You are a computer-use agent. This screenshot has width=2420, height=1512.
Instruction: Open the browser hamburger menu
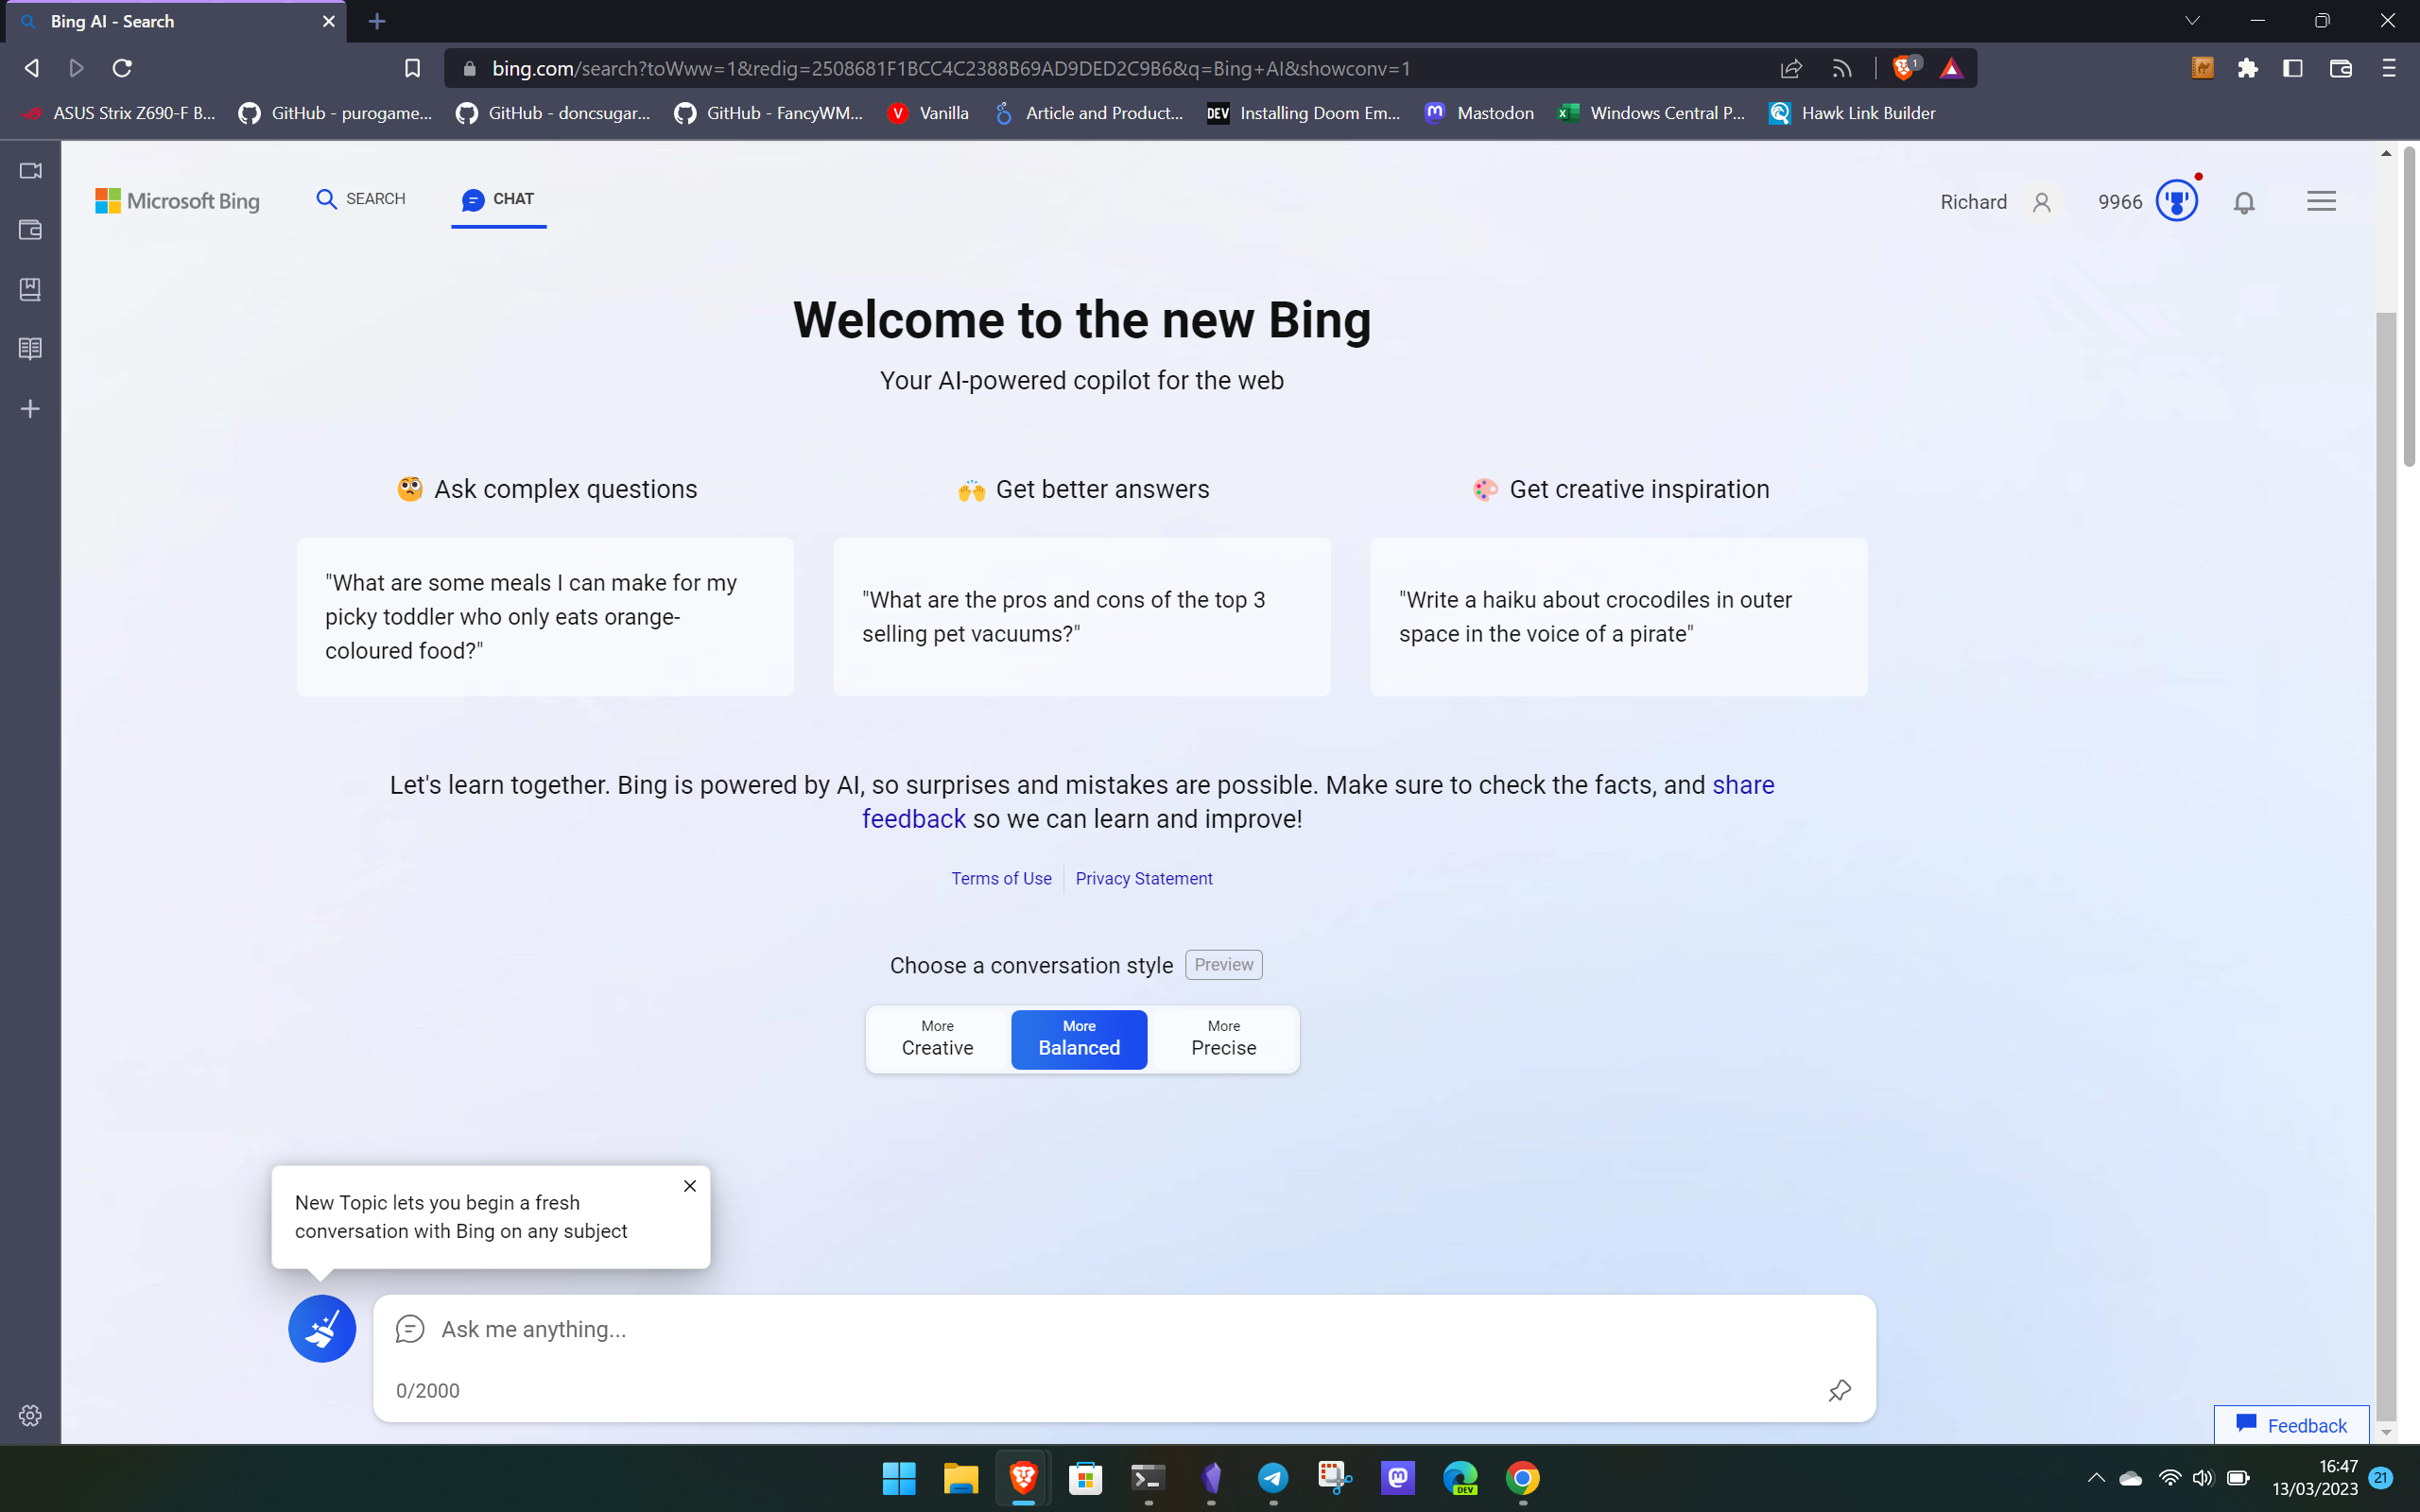click(x=2391, y=68)
